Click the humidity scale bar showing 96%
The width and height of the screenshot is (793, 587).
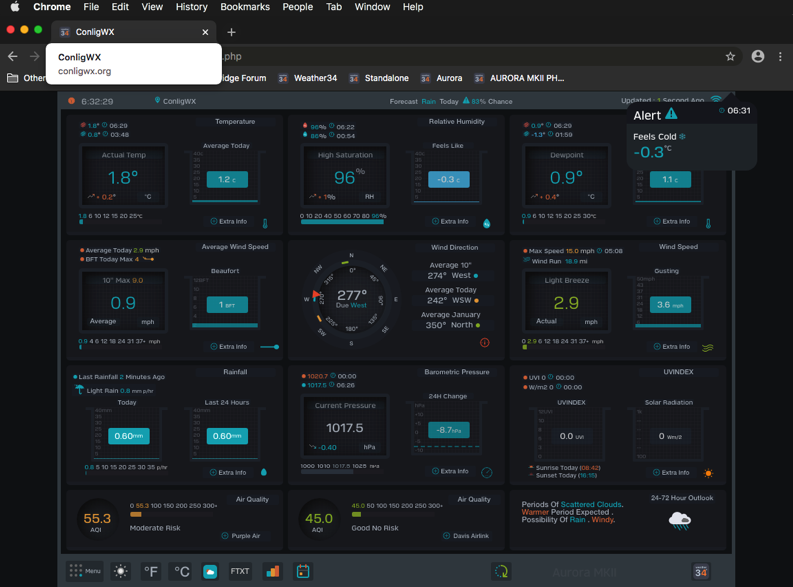pos(343,222)
